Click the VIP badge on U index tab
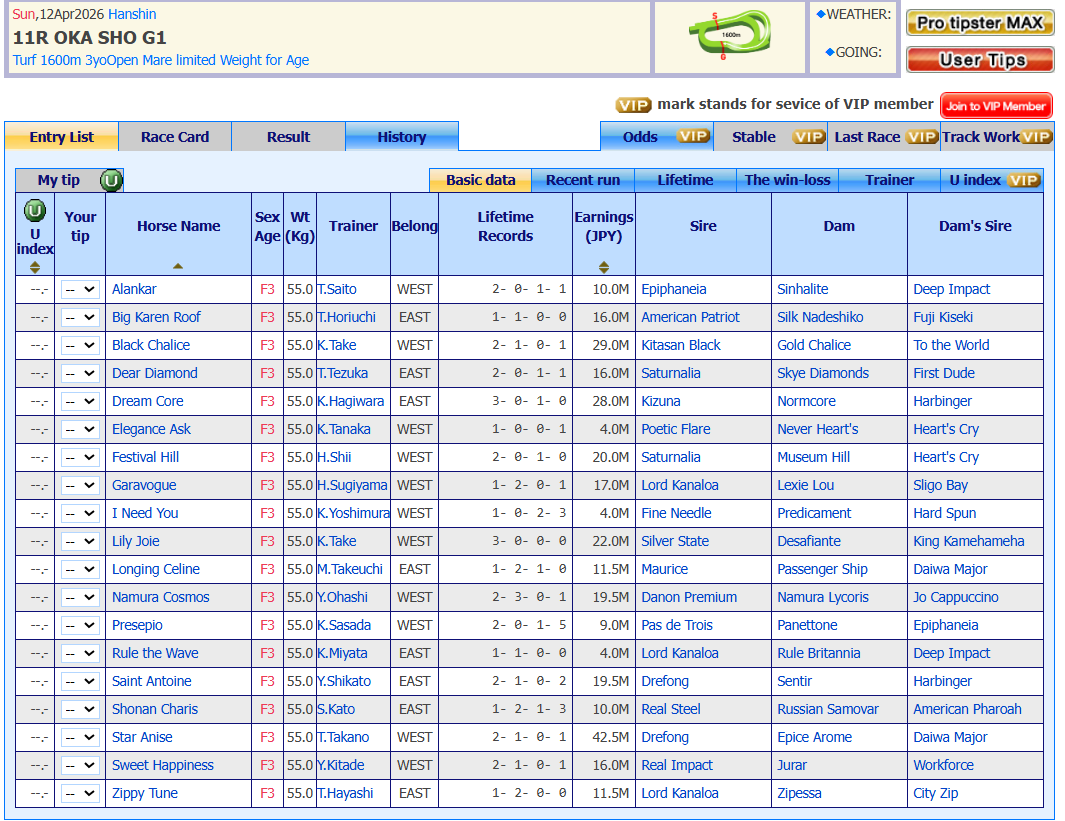Viewport: 1065px width, 821px height. click(1024, 180)
